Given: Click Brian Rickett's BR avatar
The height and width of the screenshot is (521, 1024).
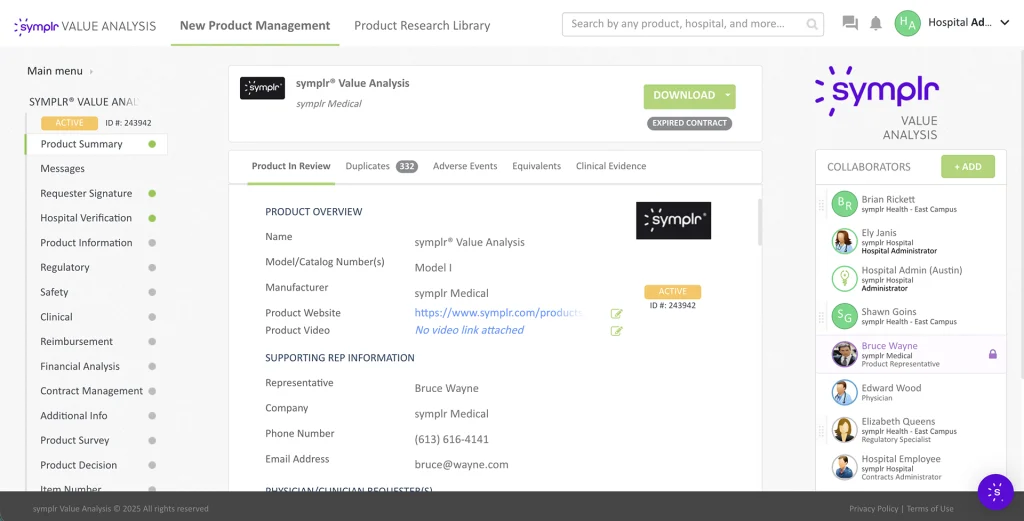Looking at the screenshot, I should [x=844, y=204].
